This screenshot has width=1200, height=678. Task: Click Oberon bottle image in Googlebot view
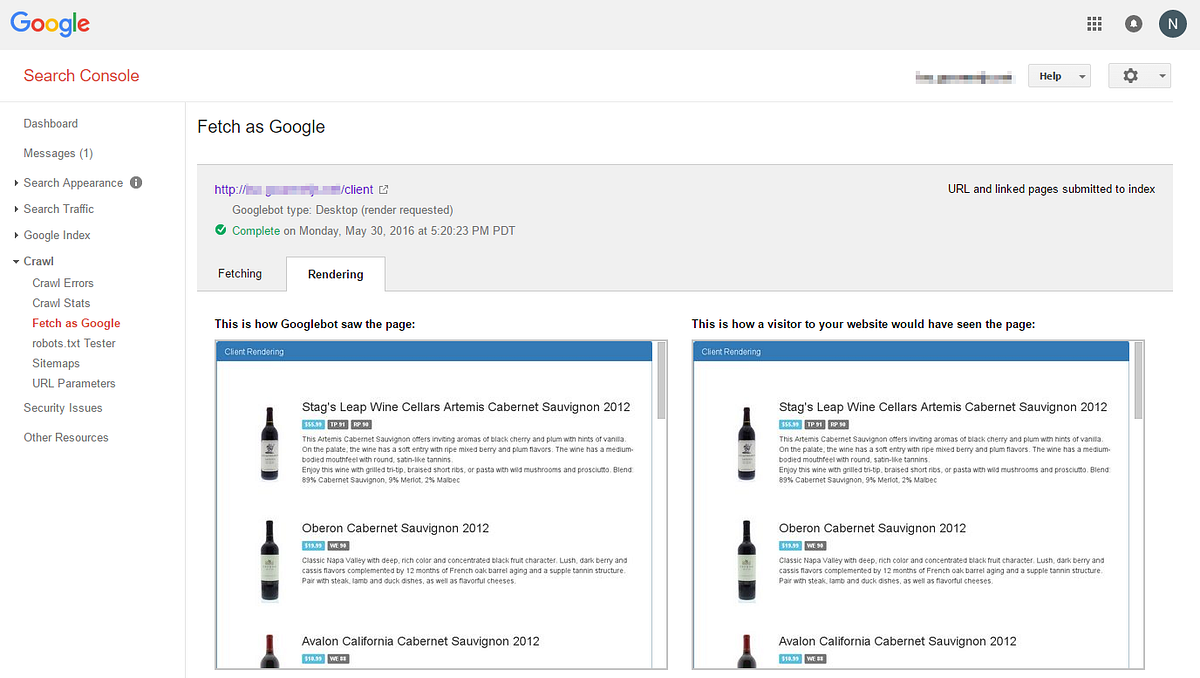(270, 560)
